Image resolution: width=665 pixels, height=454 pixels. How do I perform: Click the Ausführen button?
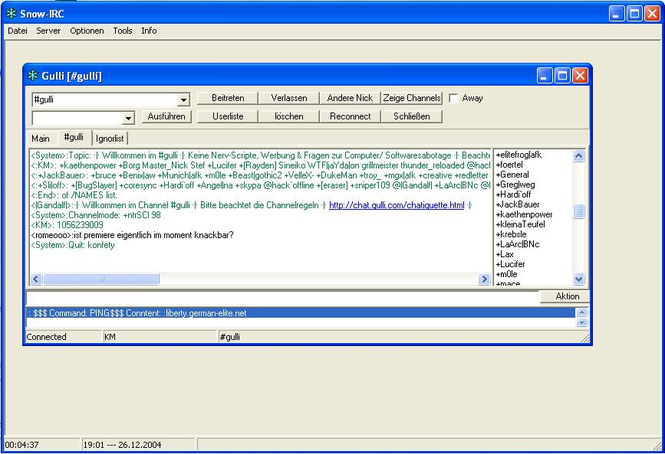point(166,116)
